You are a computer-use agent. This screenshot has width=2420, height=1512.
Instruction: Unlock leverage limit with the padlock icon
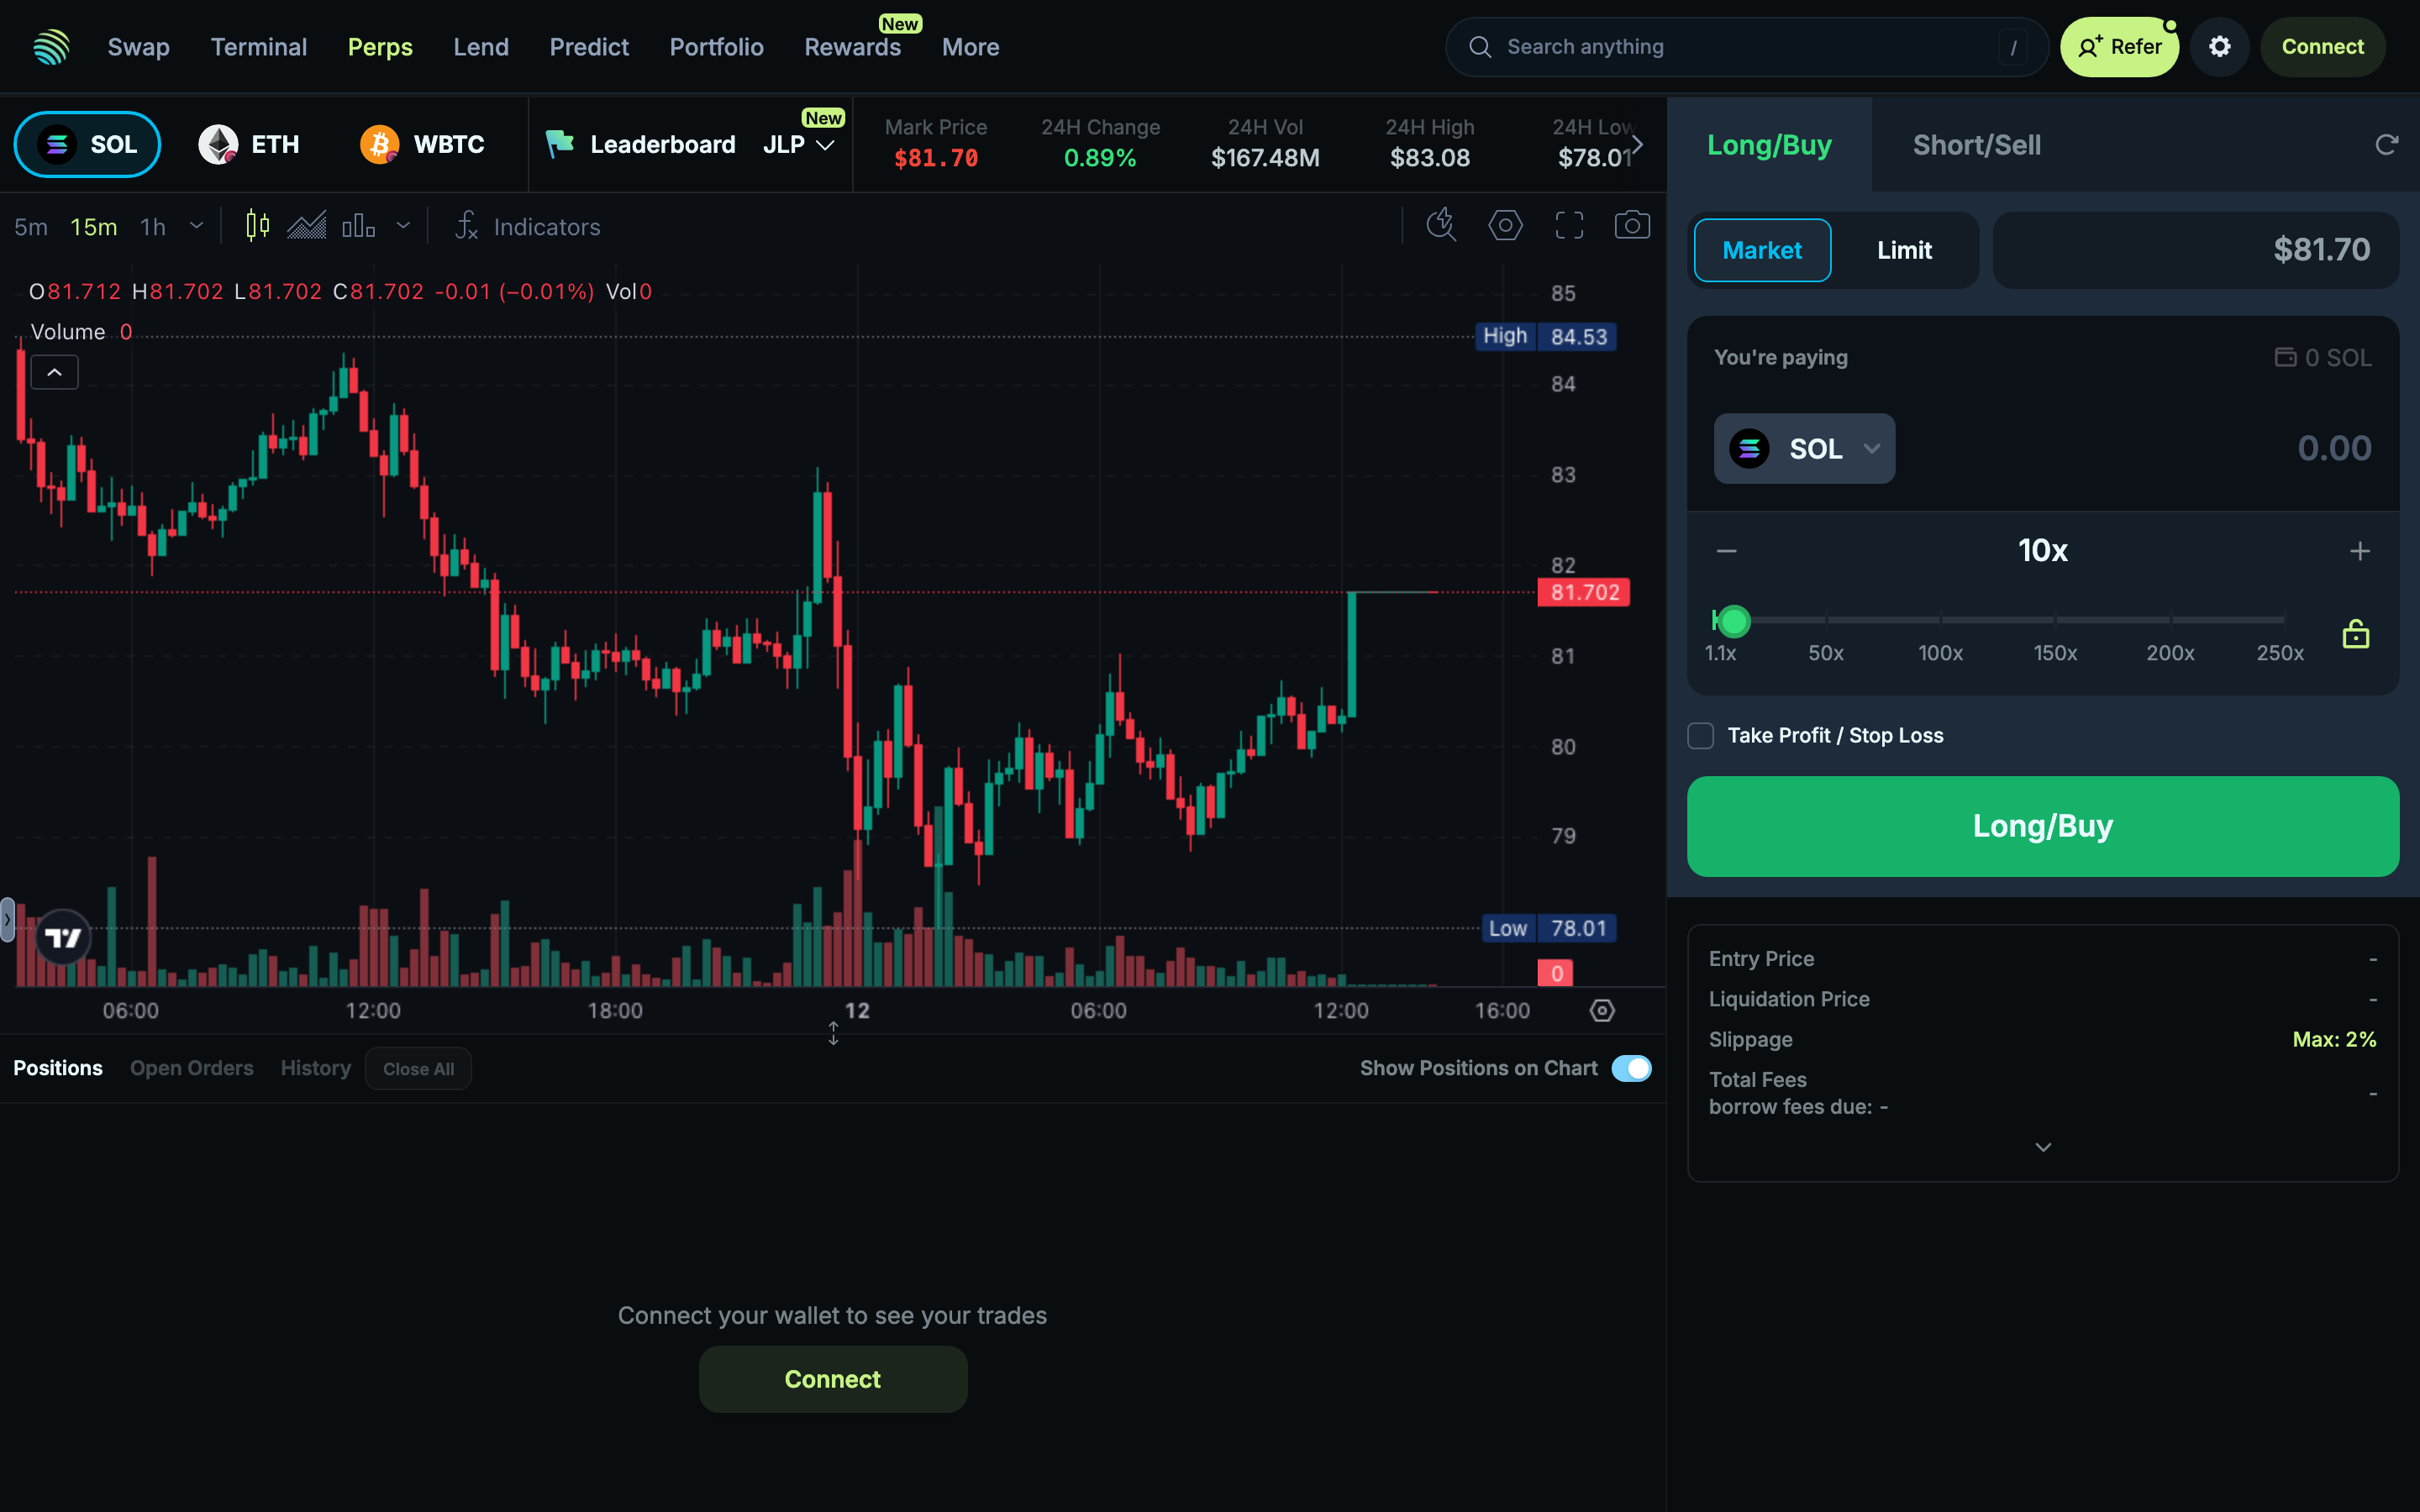[2355, 633]
